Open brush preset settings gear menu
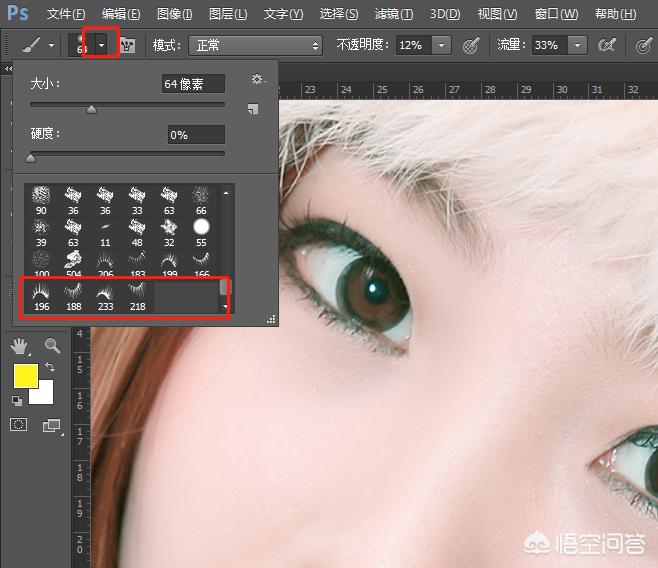This screenshot has height=568, width=658. (257, 80)
